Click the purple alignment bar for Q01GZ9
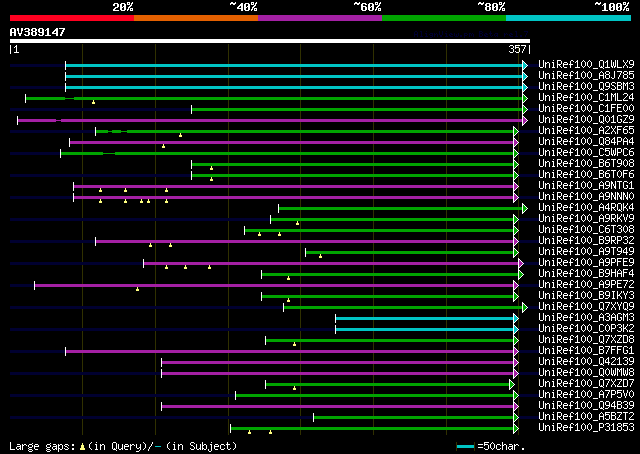 270,120
